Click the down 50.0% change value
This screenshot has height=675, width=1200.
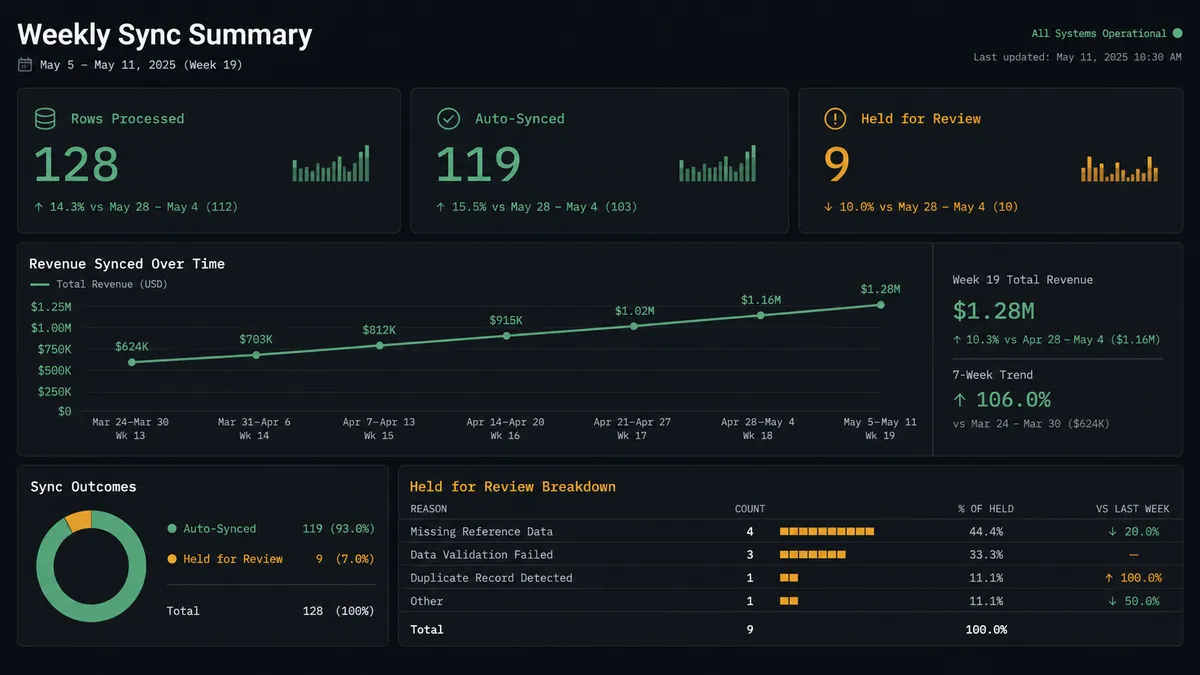coord(1133,601)
